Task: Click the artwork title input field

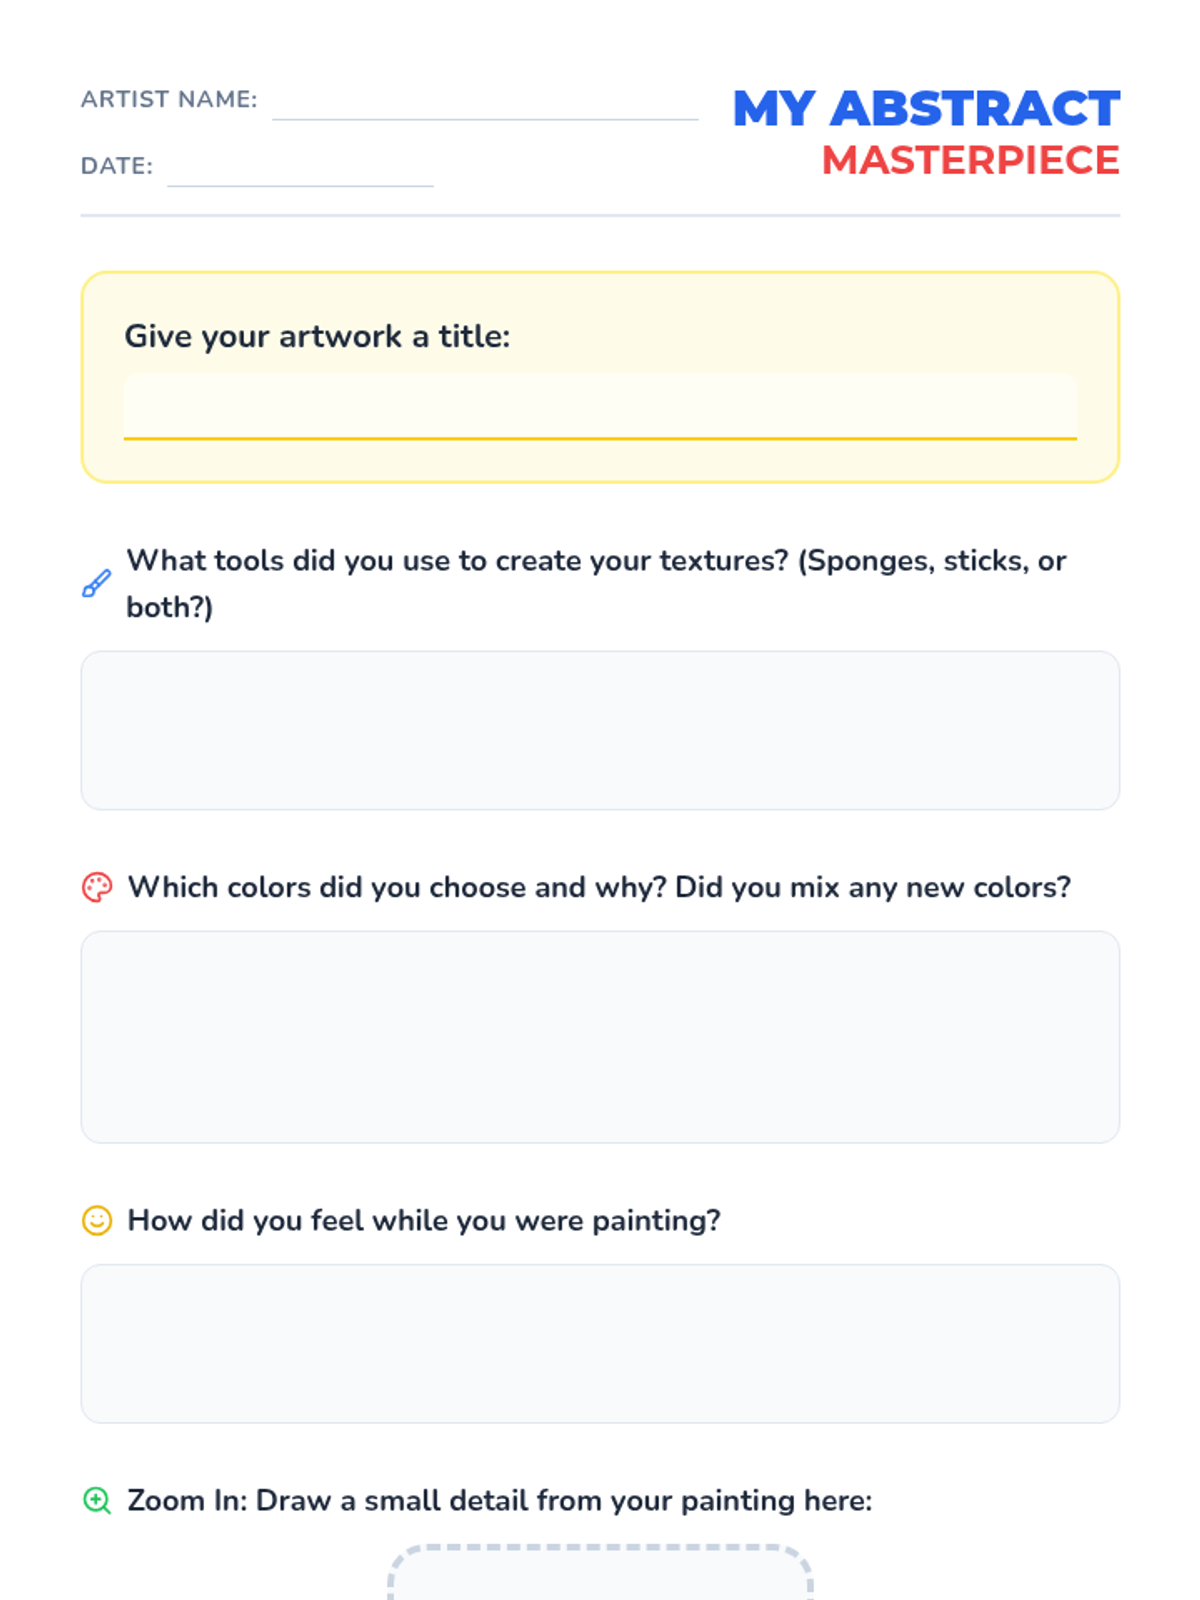Action: click(x=600, y=408)
